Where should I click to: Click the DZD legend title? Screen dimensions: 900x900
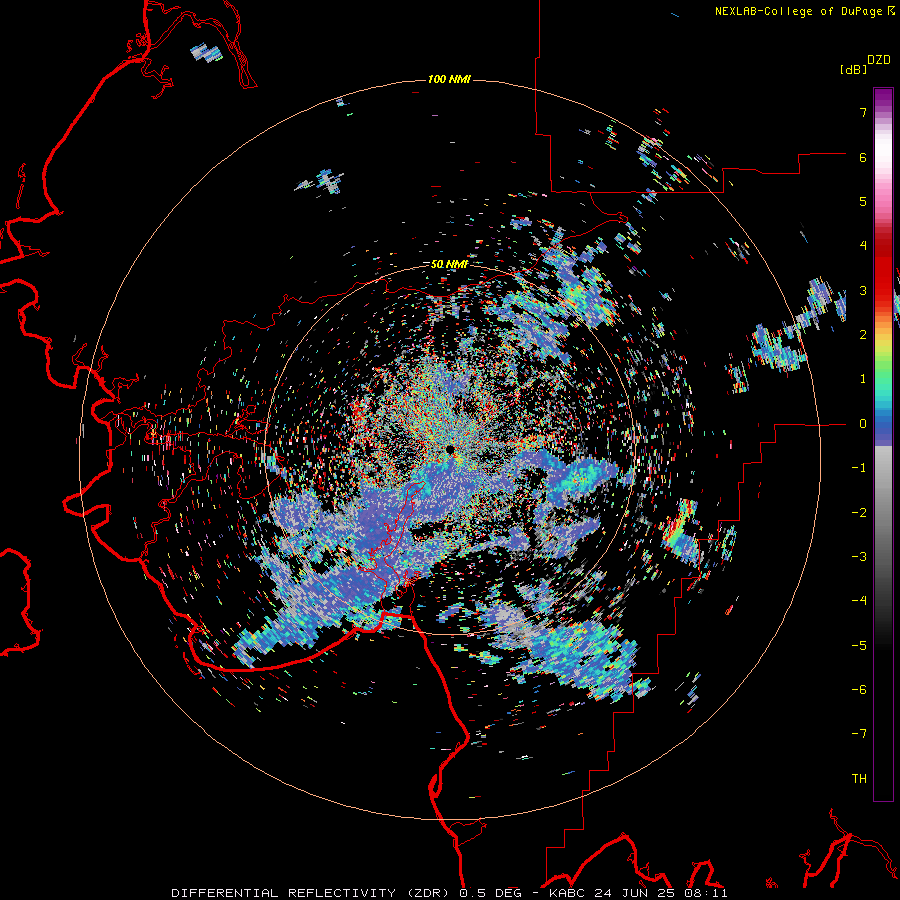coord(879,60)
